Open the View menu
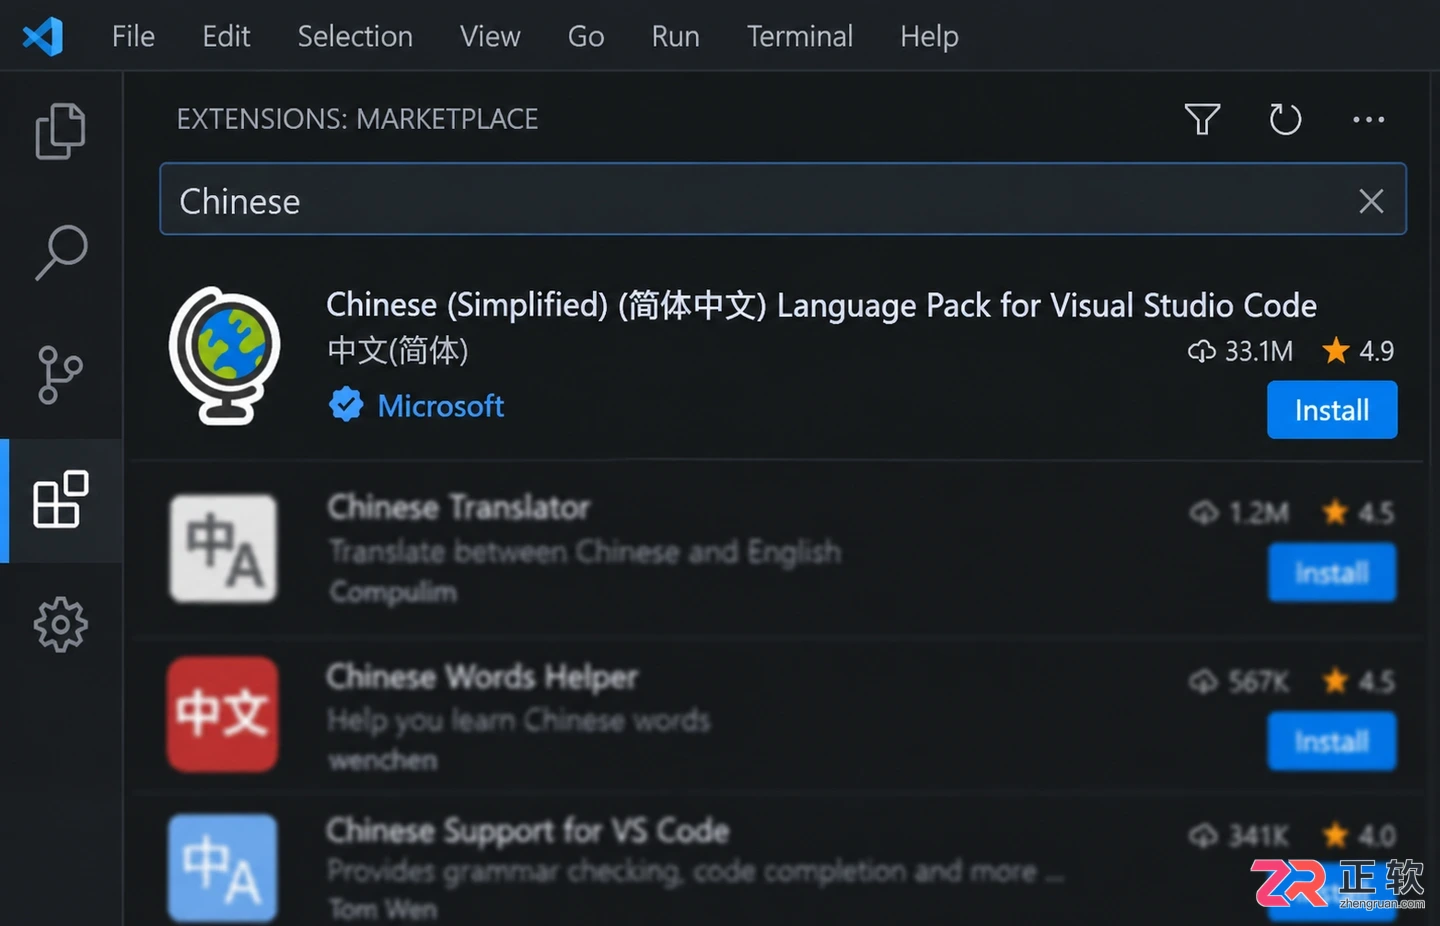The image size is (1440, 926). pos(490,36)
